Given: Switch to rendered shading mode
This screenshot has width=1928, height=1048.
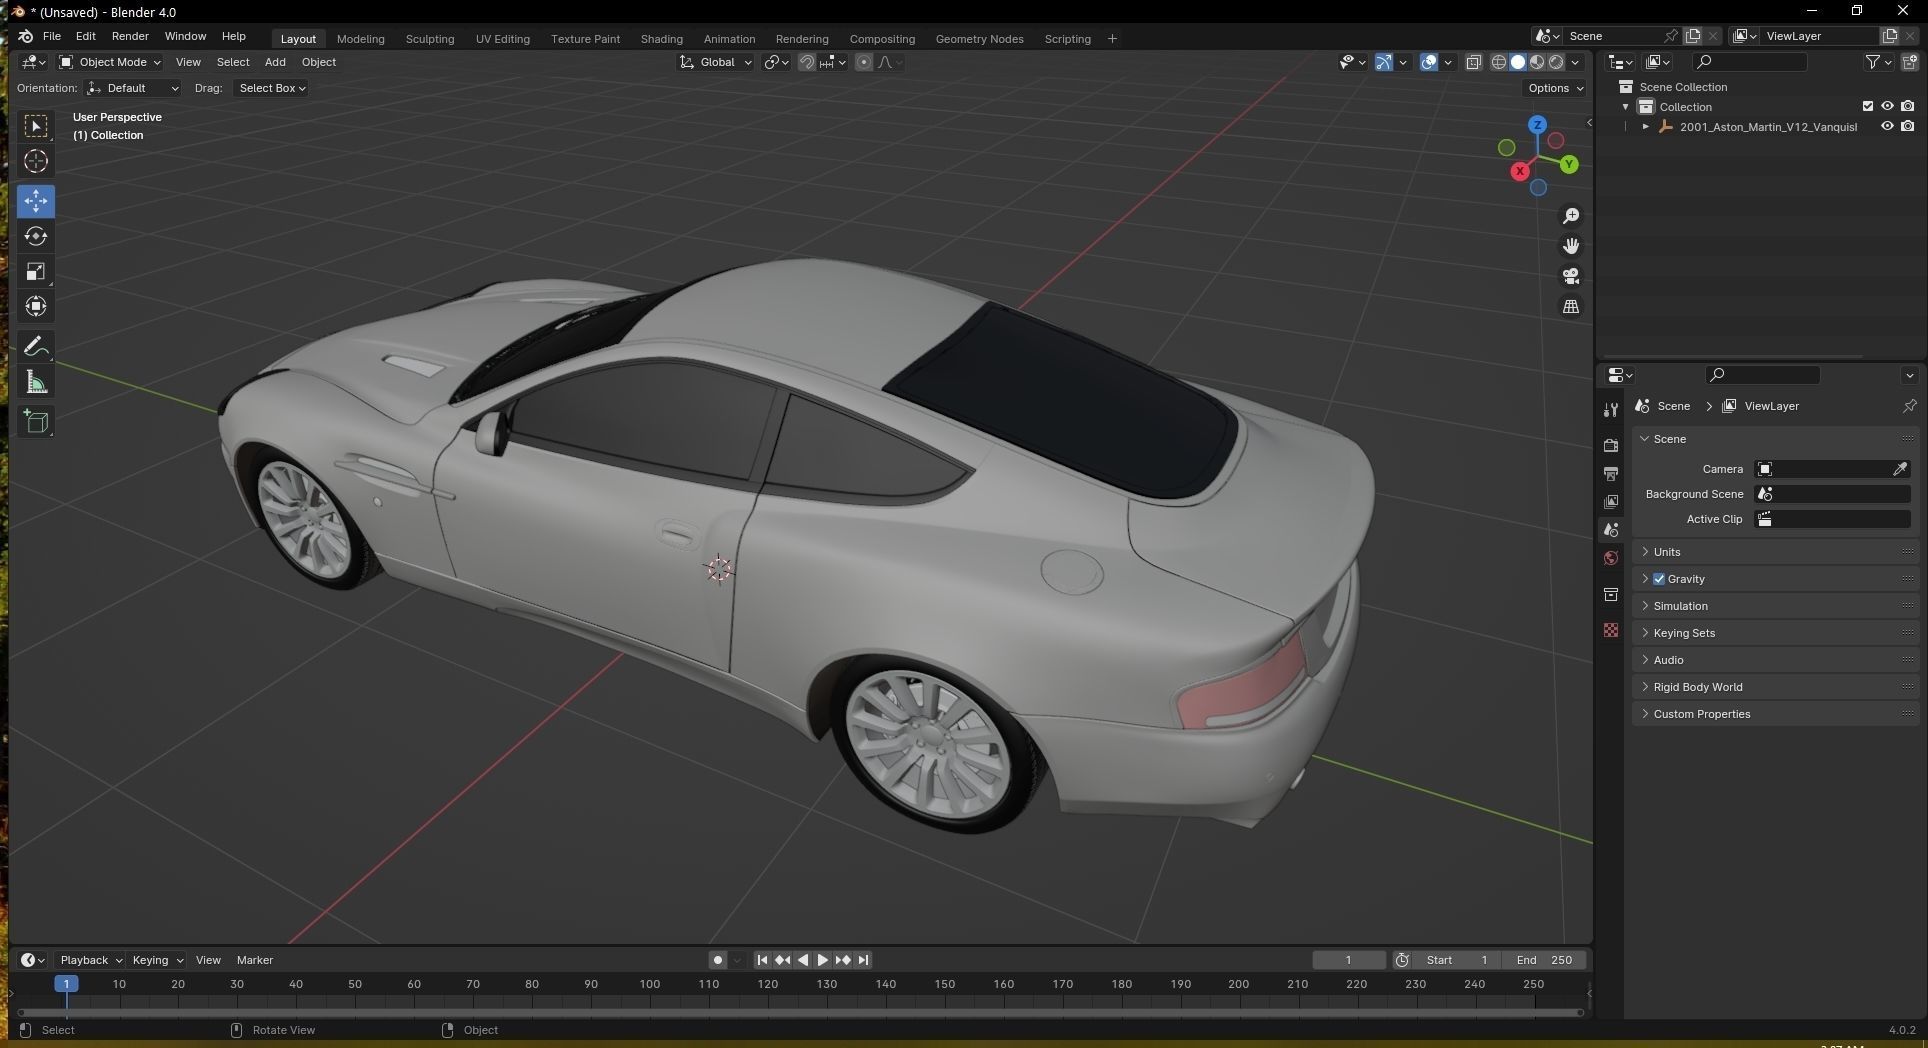Looking at the screenshot, I should (x=1556, y=62).
